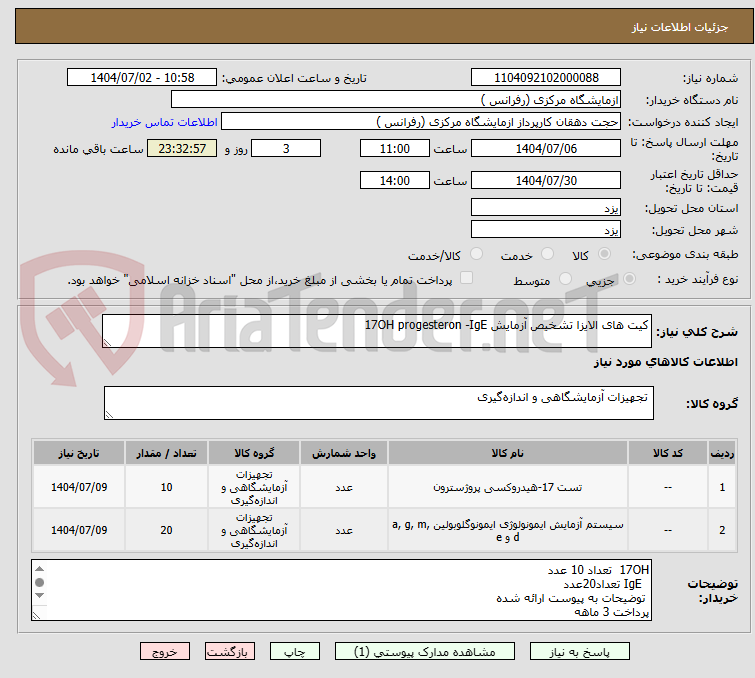Viewport: 755px width, 678px height.
Task: Click scroll down arrow in توضیحات خریدار box
Action: [x=39, y=596]
